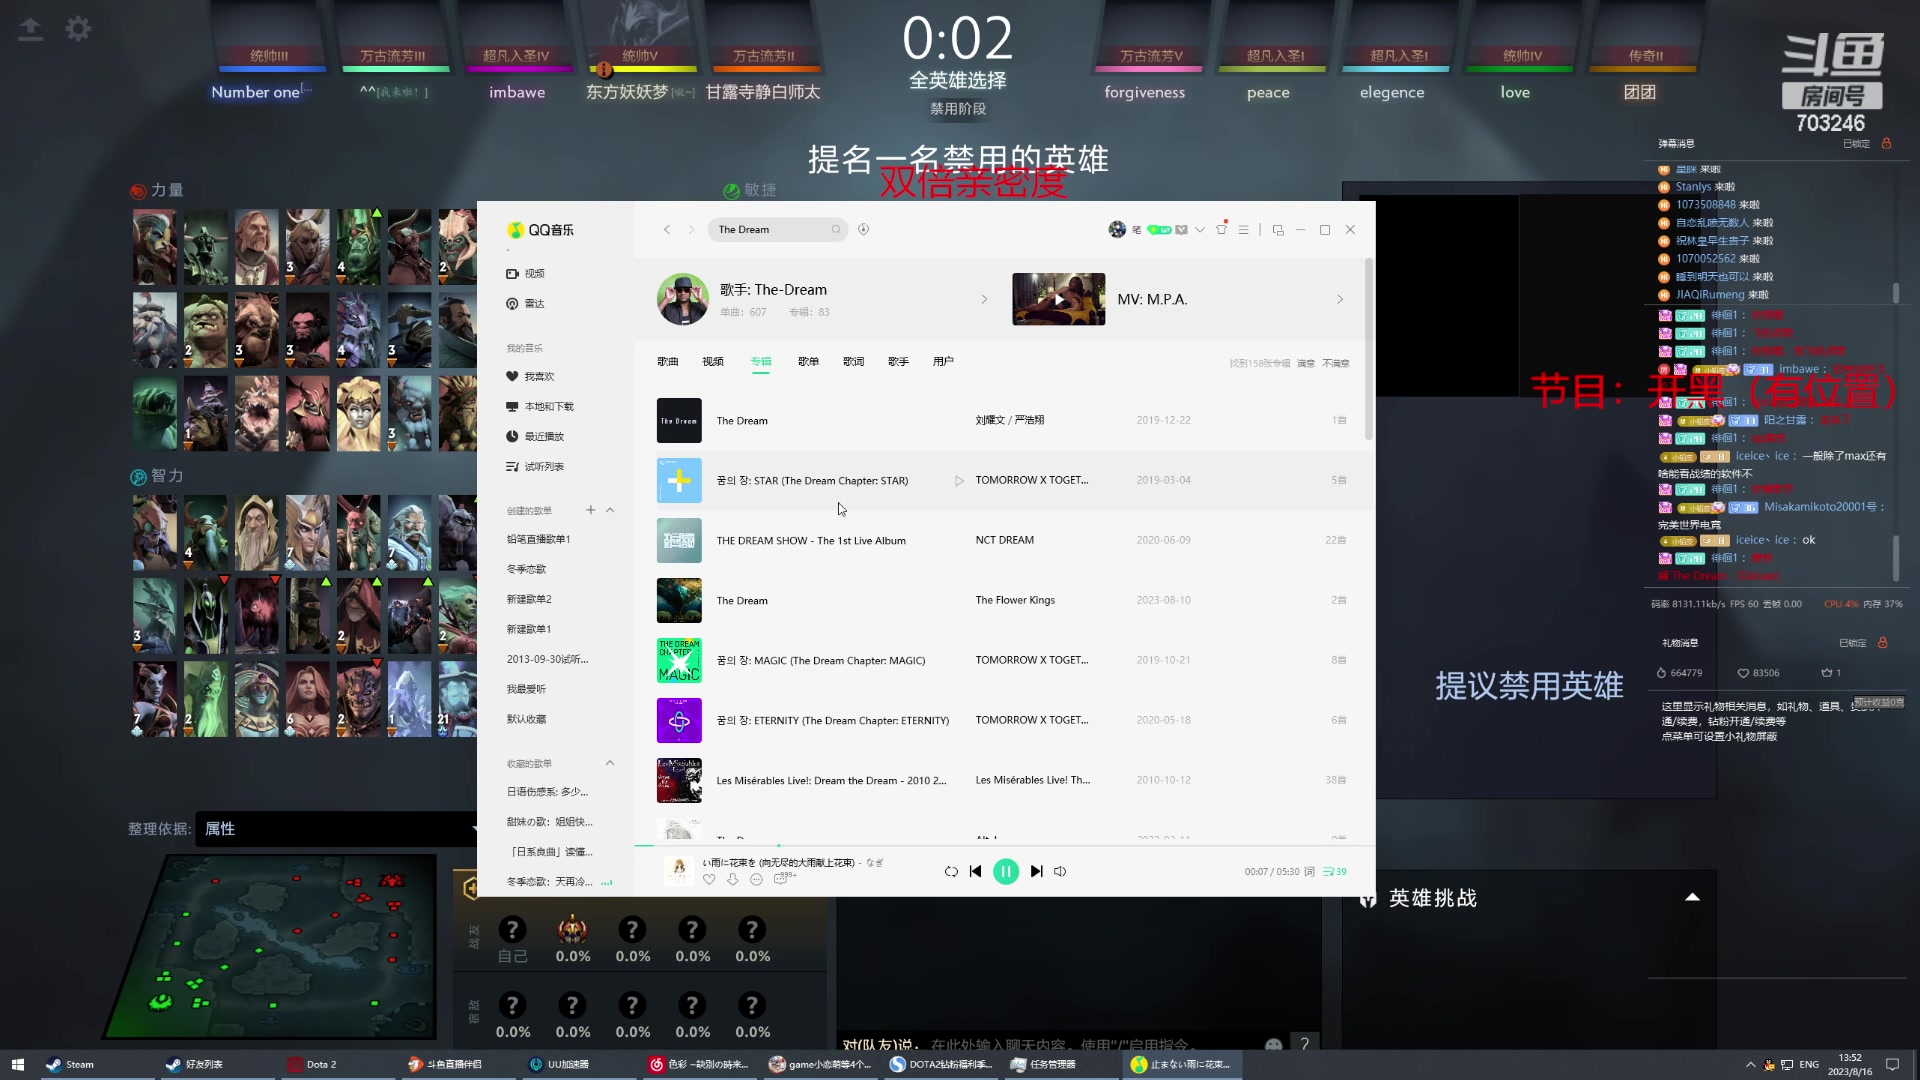Show hidden icons in the Windows system tray
The height and width of the screenshot is (1080, 1920).
(1750, 1064)
